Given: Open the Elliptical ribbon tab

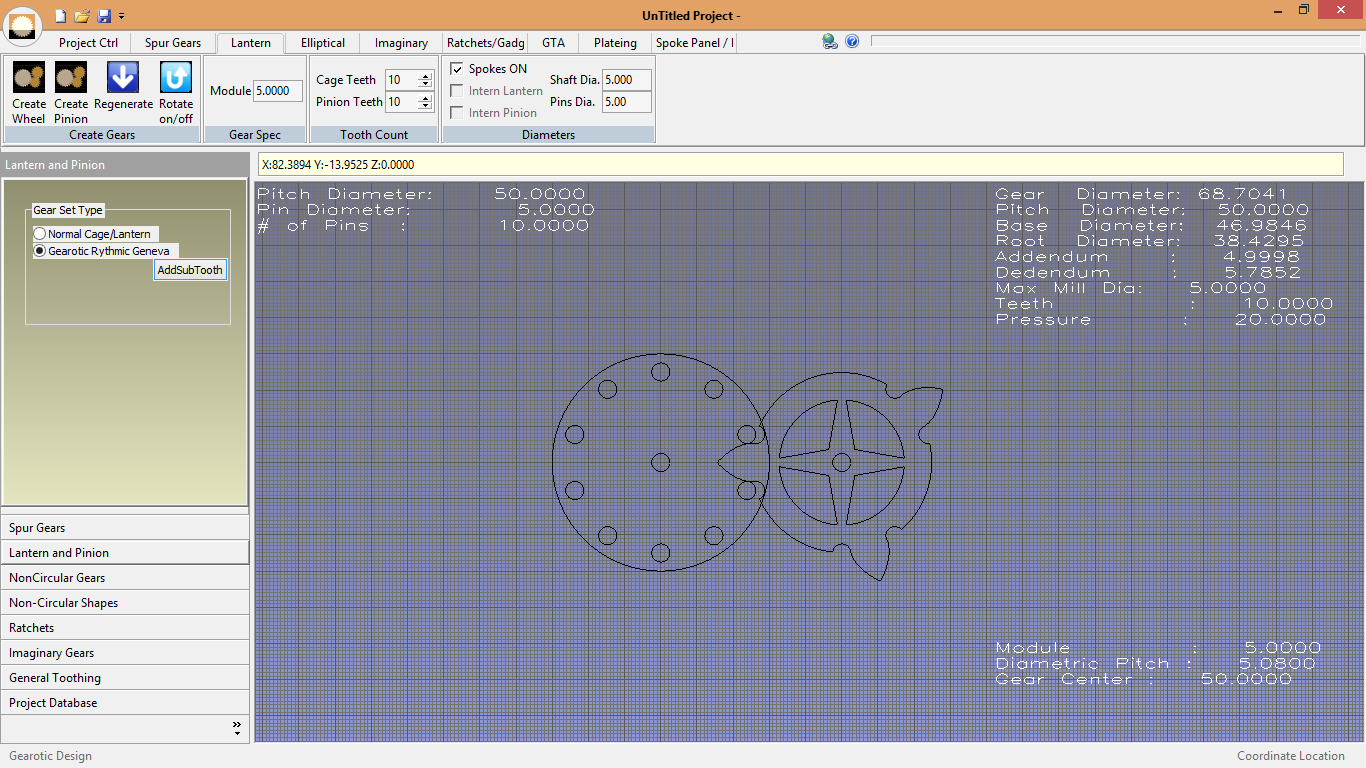Looking at the screenshot, I should 323,43.
